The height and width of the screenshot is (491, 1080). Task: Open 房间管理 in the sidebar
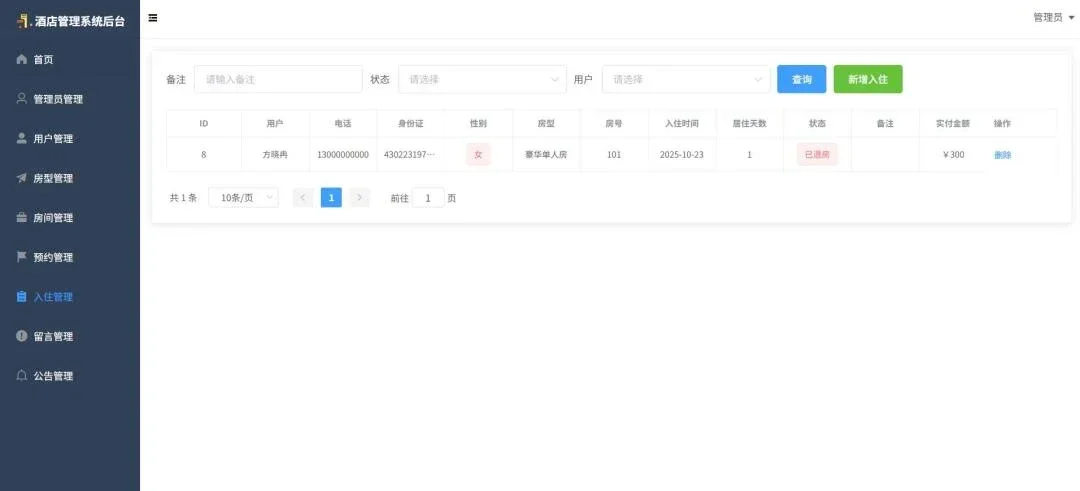70,218
